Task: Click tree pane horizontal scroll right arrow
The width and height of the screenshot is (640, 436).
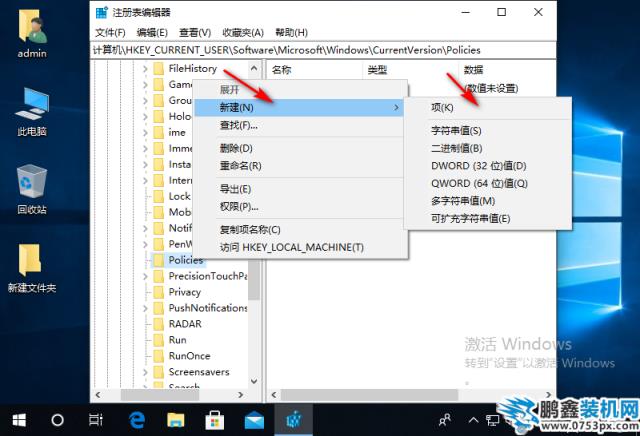Action: [240, 395]
